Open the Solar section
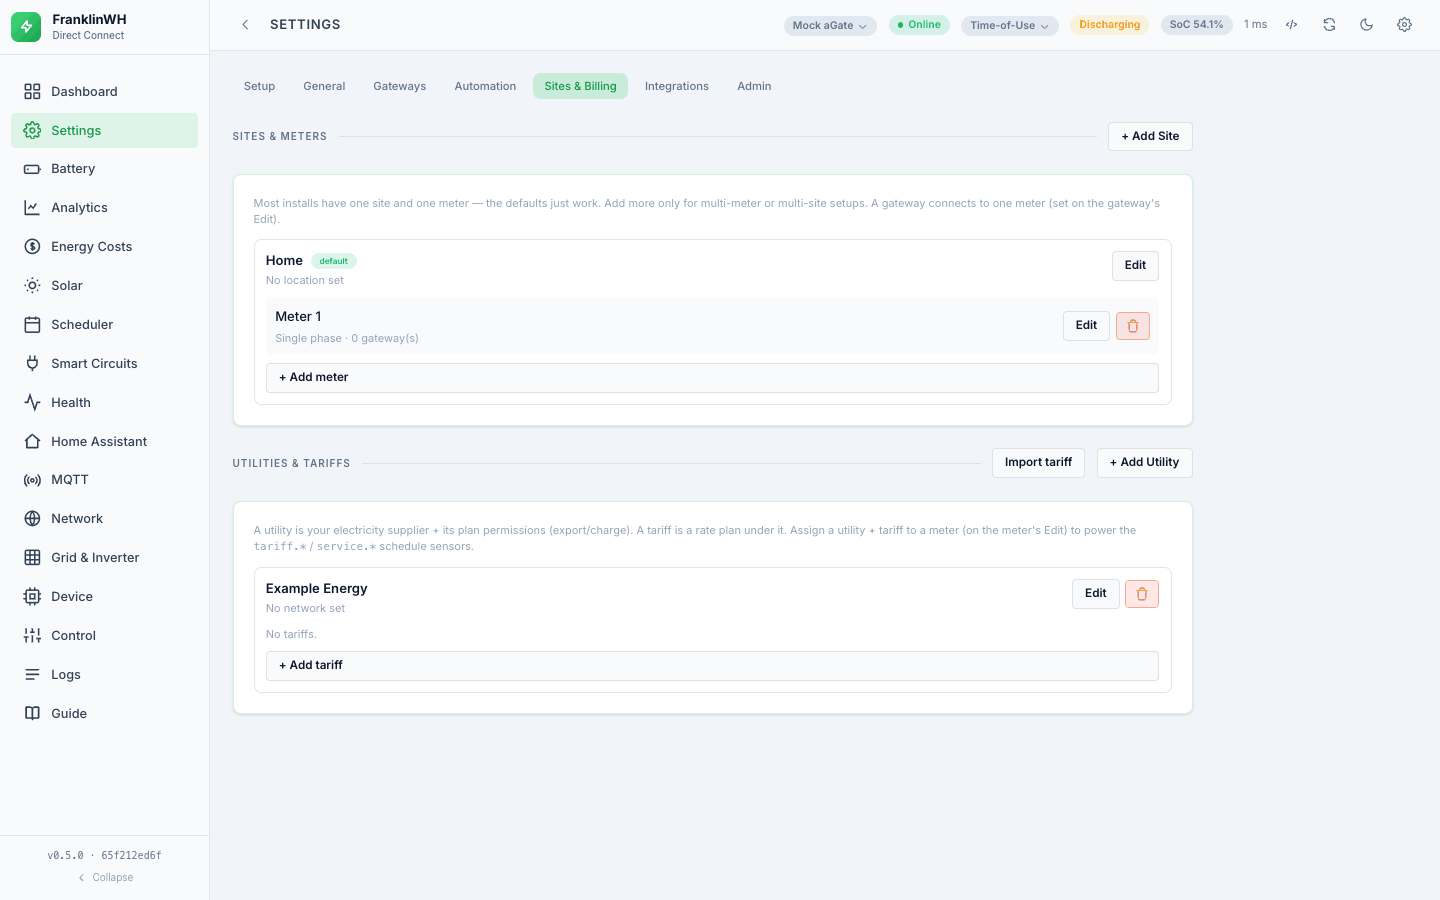 (x=104, y=286)
